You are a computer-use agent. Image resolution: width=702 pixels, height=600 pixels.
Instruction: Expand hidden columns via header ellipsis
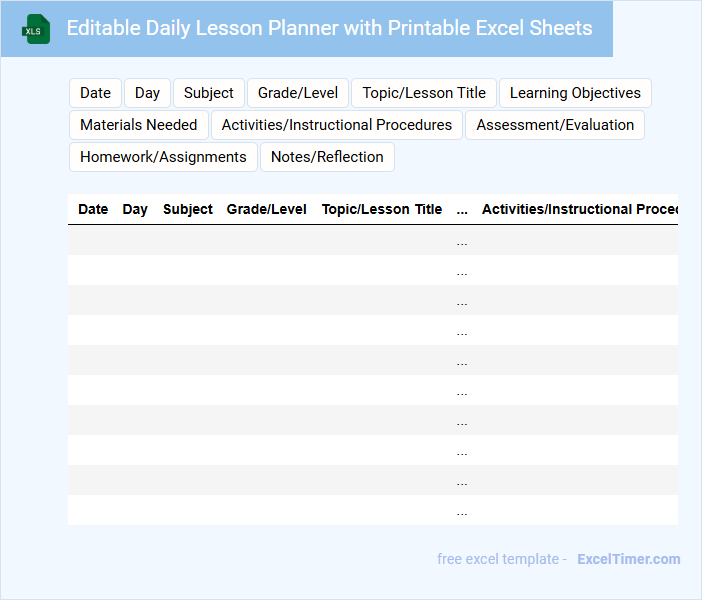(x=462, y=210)
